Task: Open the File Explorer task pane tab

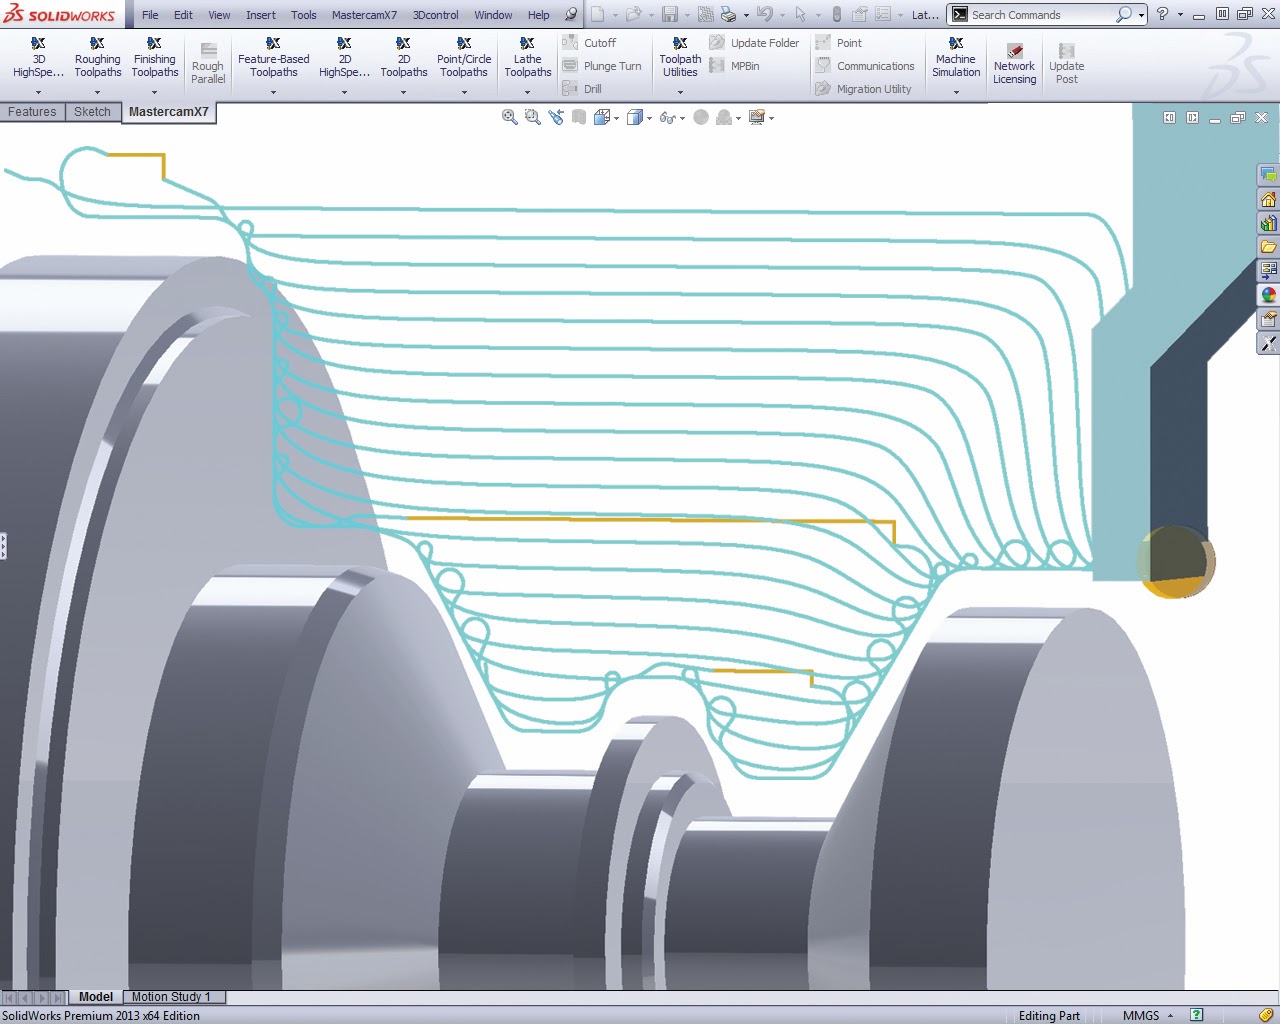Action: (1268, 247)
